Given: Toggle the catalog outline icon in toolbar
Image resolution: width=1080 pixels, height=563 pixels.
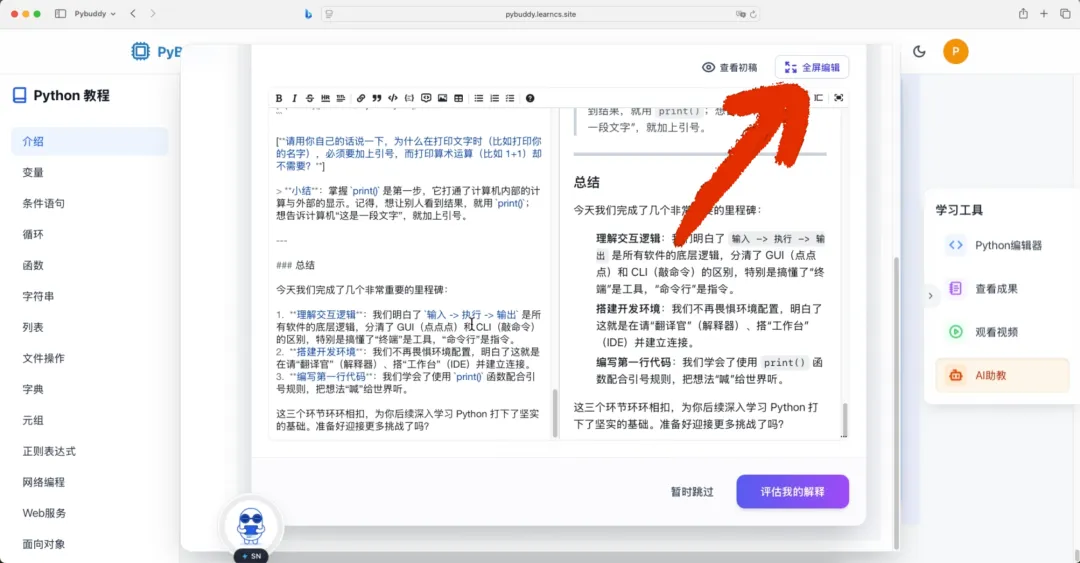Looking at the screenshot, I should point(818,98).
